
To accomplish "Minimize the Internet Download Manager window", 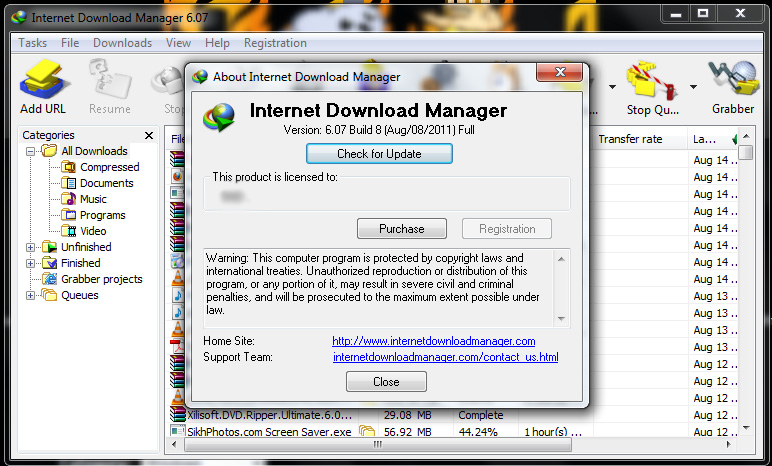I will 676,13.
